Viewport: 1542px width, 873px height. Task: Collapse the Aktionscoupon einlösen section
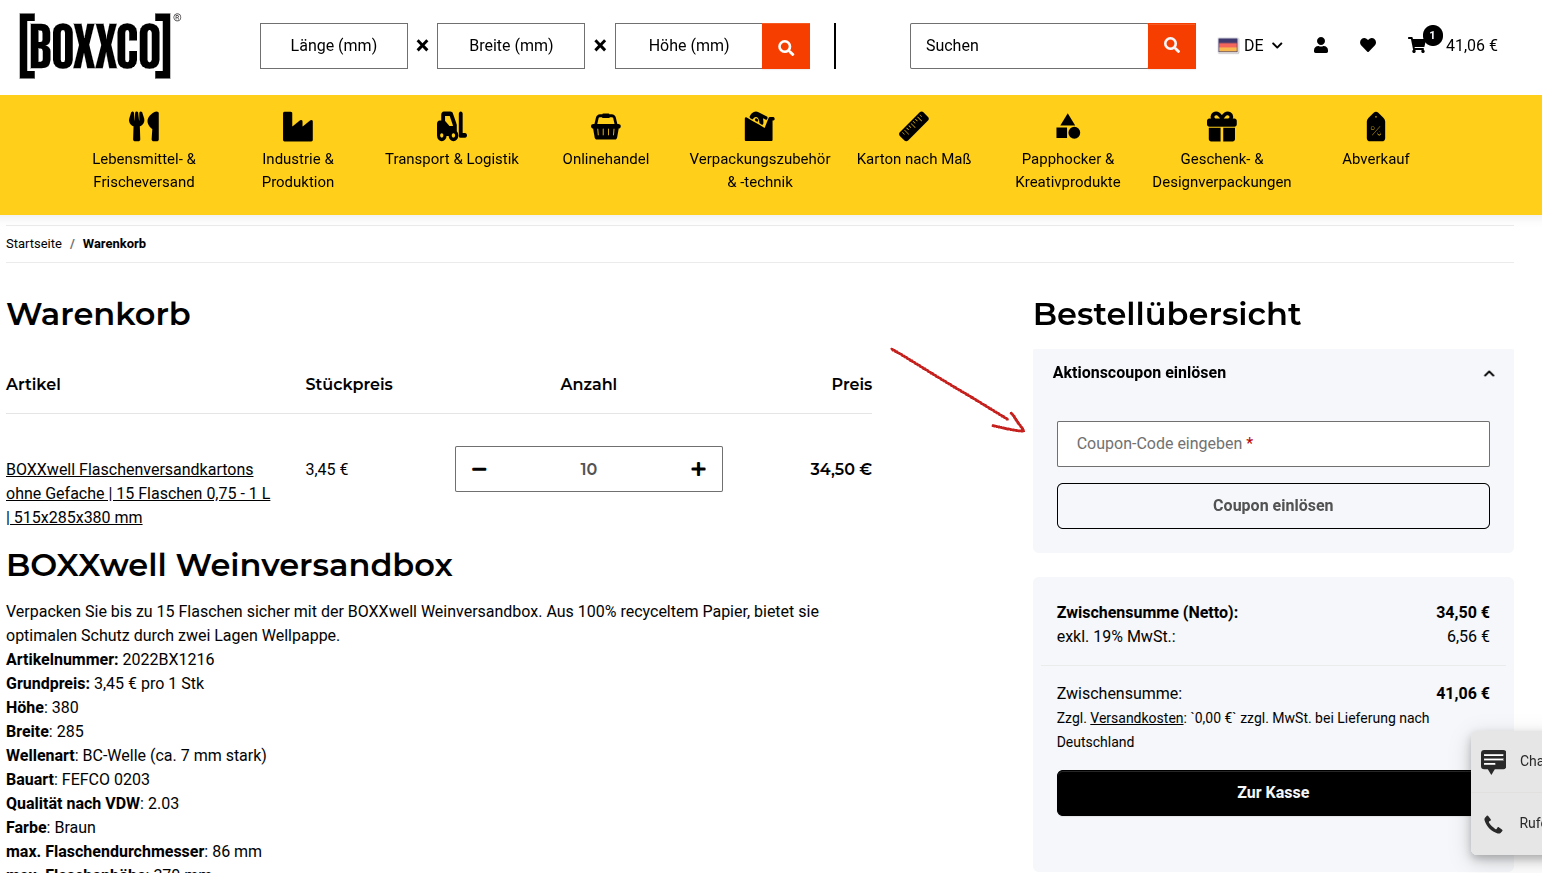1489,372
